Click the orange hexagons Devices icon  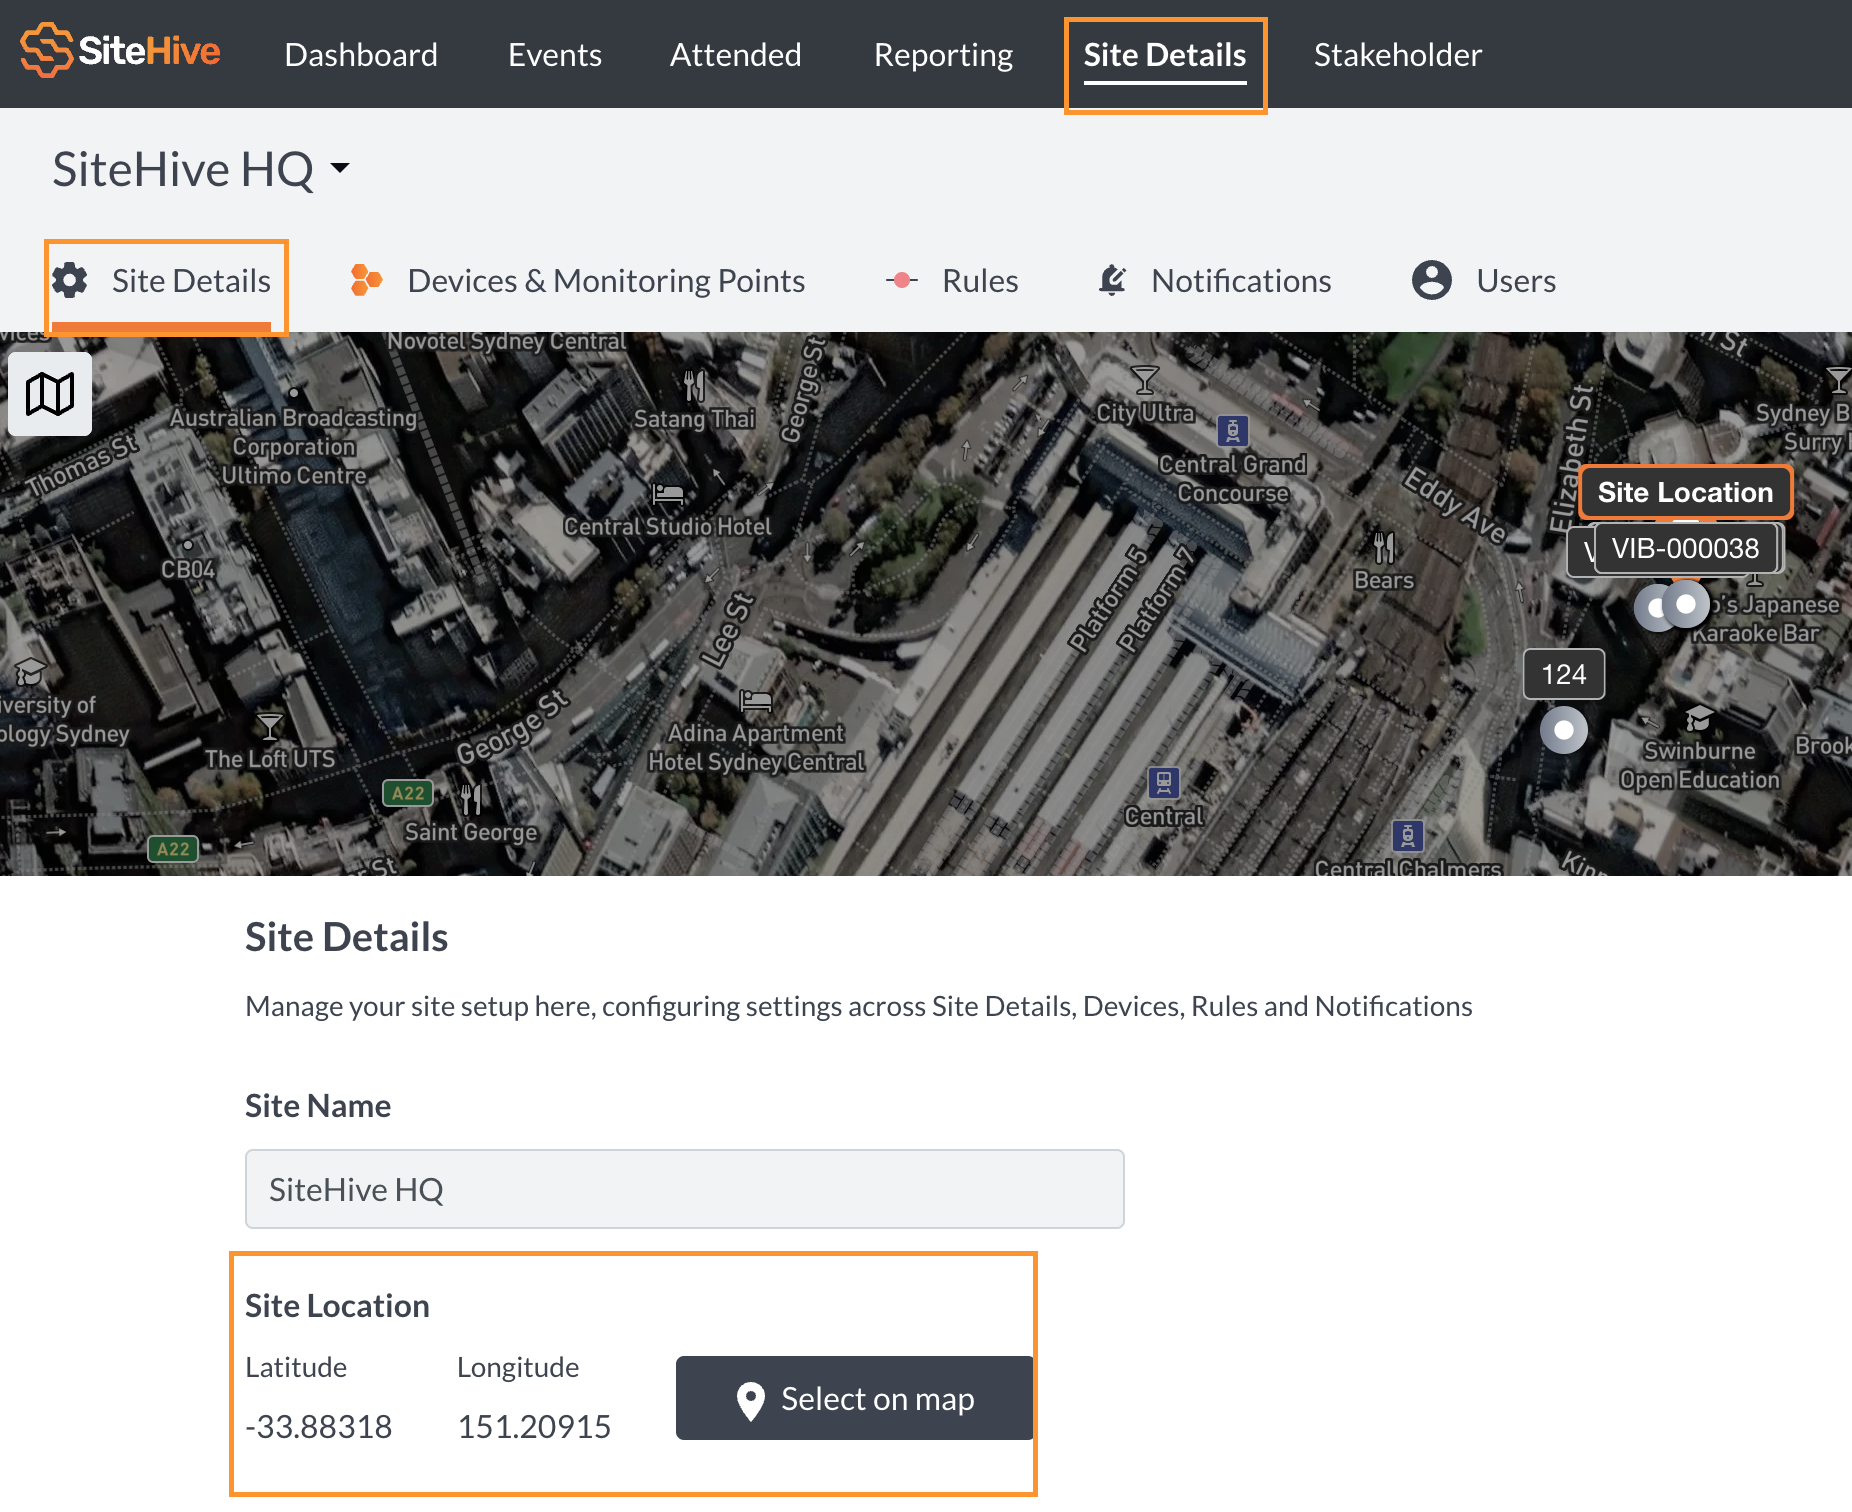click(366, 280)
